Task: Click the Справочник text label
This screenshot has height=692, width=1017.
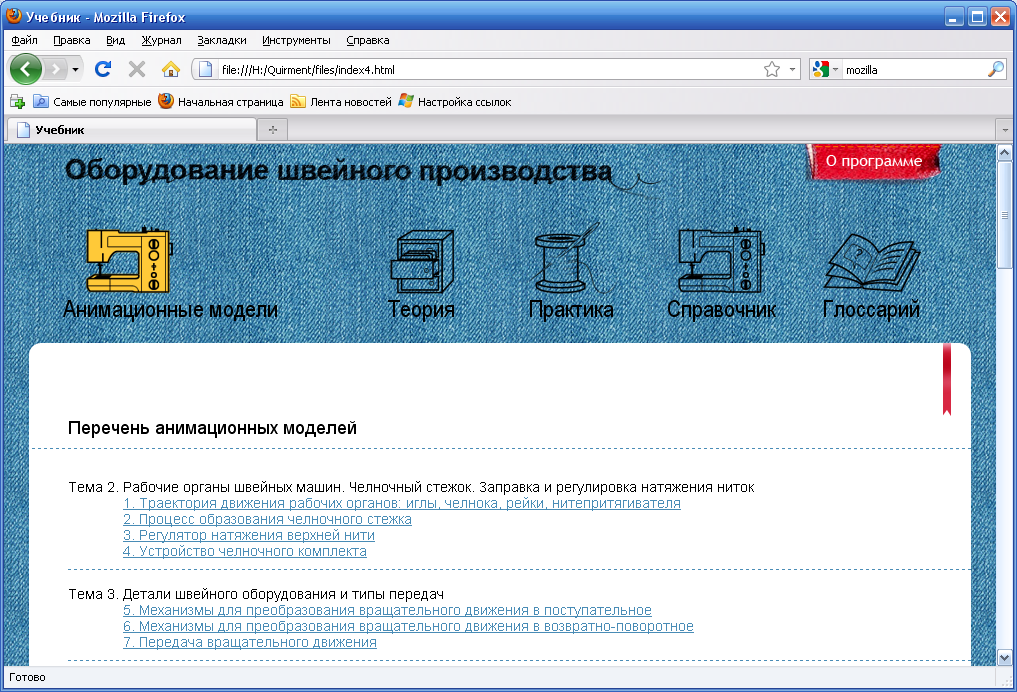Action: 721,309
